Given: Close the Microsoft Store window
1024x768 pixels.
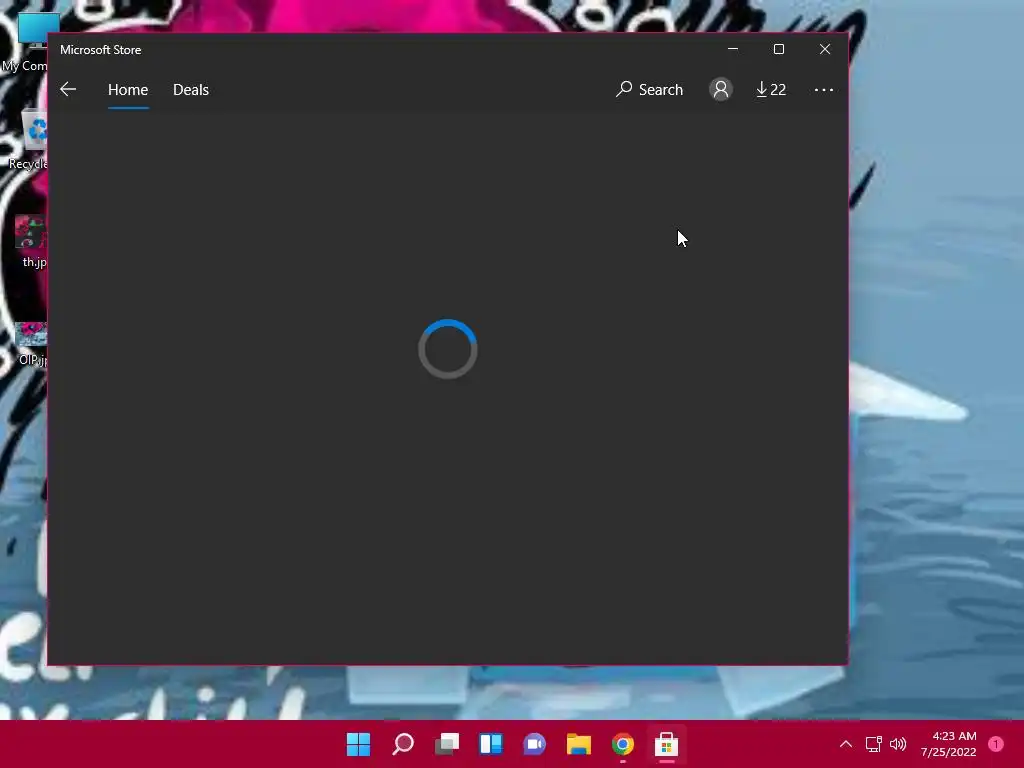Looking at the screenshot, I should pyautogui.click(x=825, y=49).
